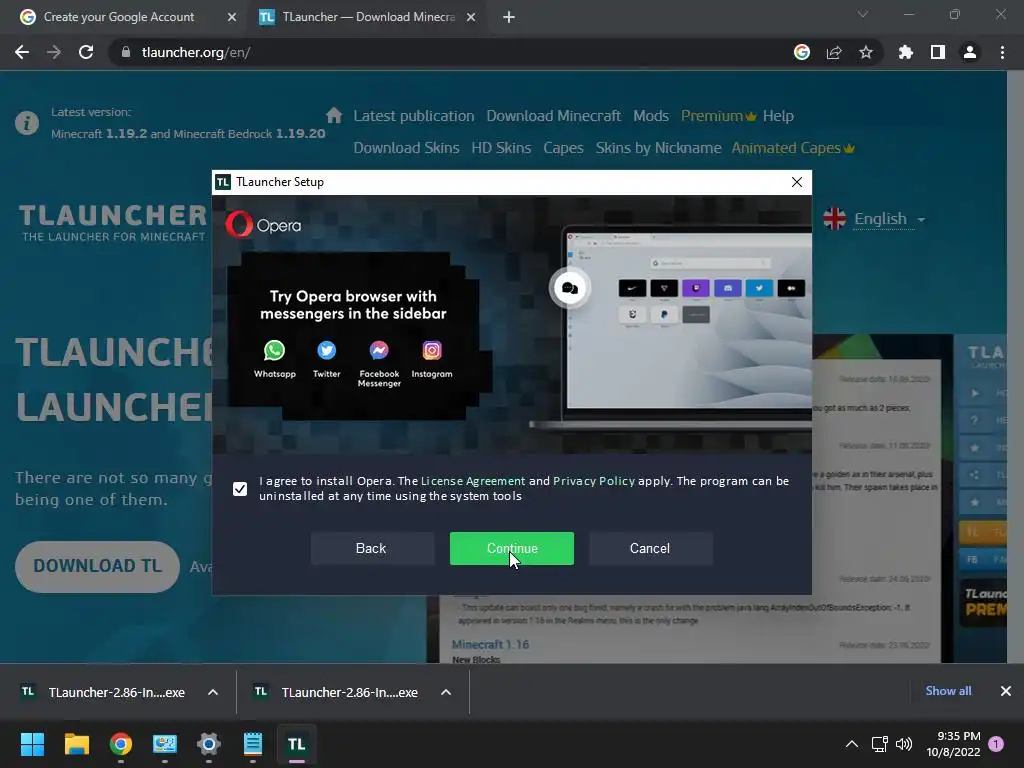Toggle the Chrome side panel icon
The image size is (1024, 768).
[938, 52]
